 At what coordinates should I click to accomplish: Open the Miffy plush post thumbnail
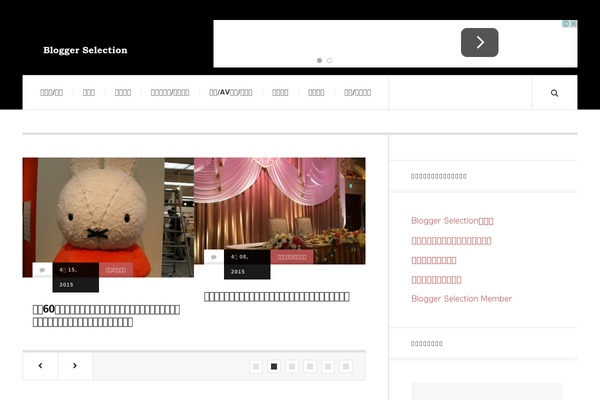tap(108, 217)
